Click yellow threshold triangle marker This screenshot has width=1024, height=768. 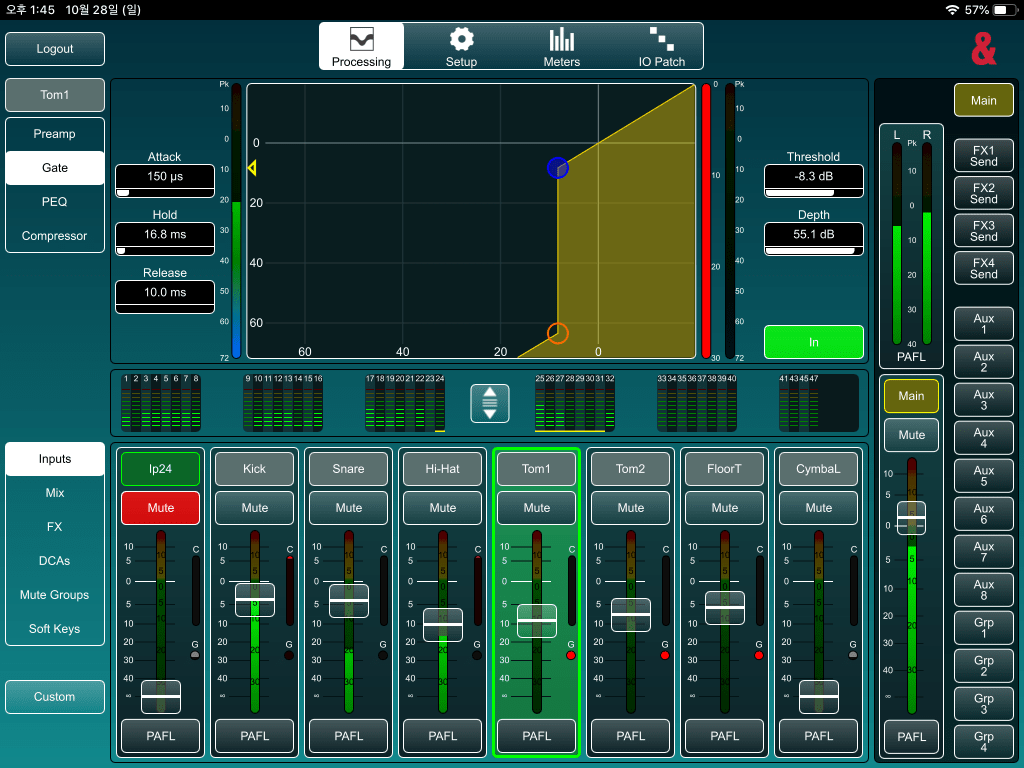coord(252,168)
